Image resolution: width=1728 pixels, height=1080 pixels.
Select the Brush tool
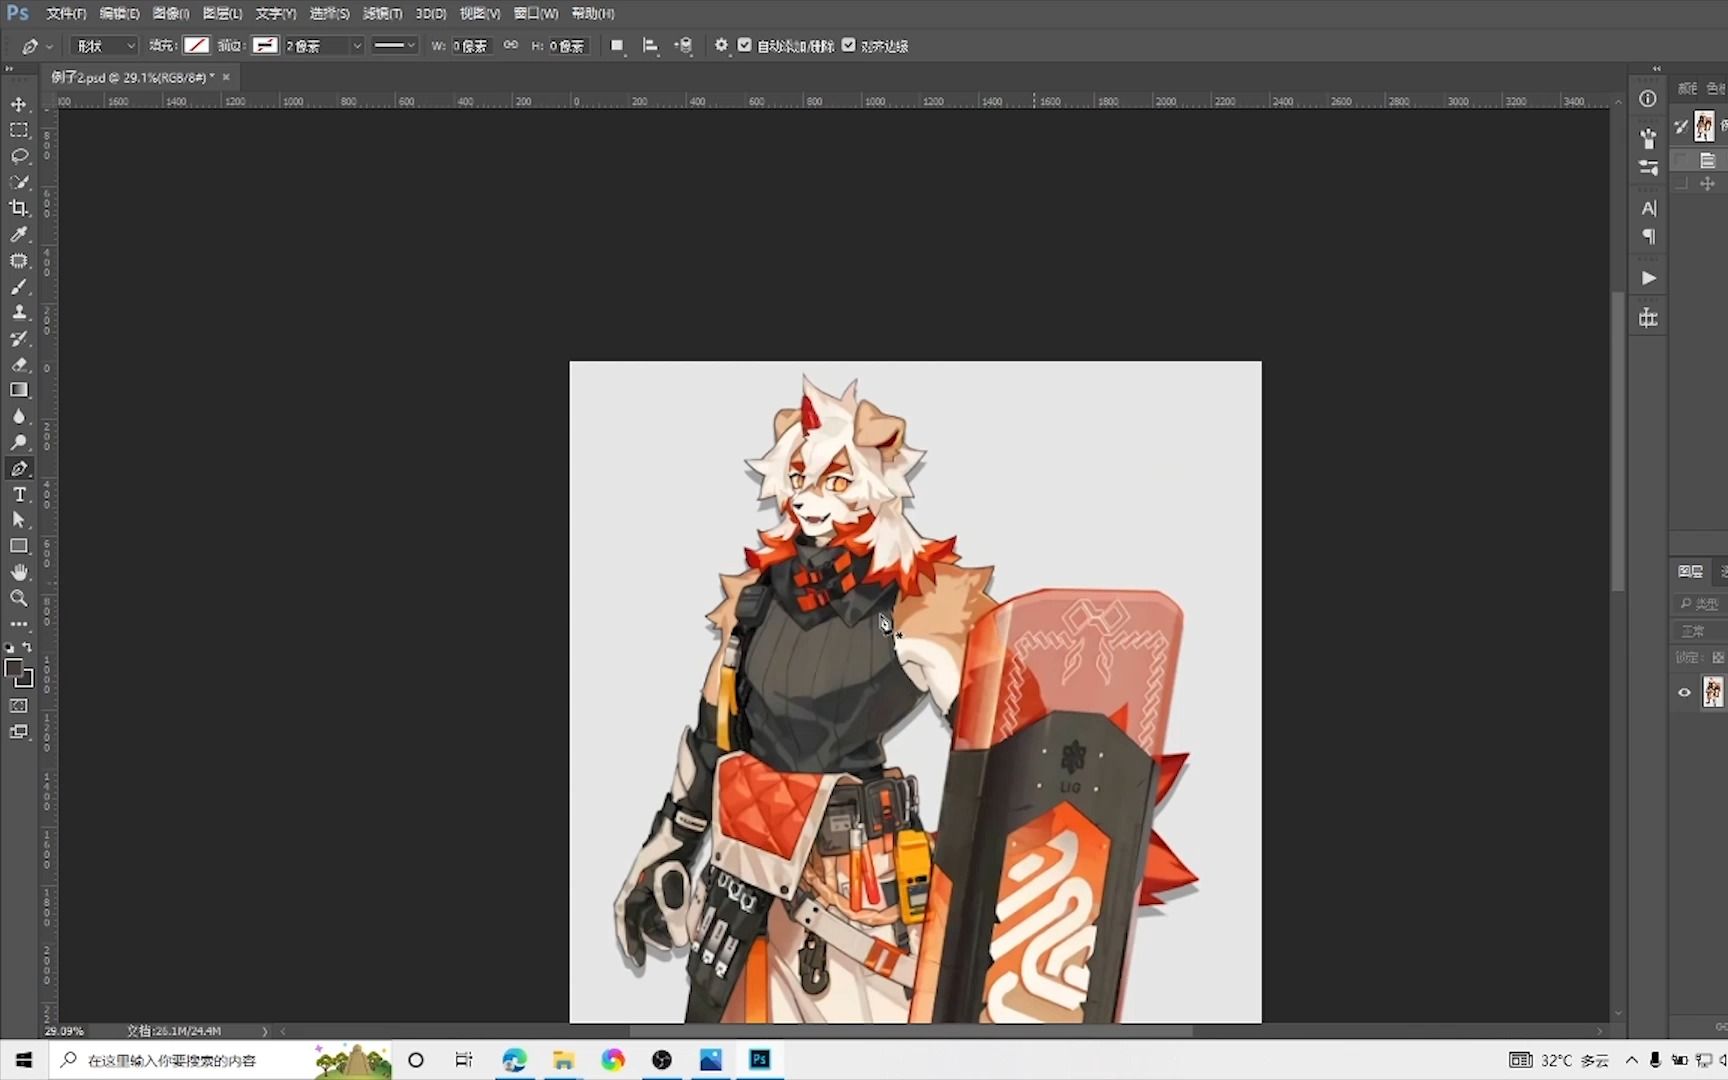click(19, 286)
